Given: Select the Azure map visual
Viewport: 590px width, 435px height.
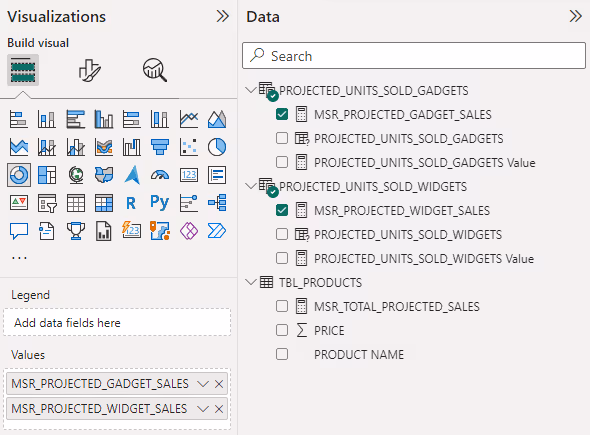Looking at the screenshot, I should [x=132, y=175].
